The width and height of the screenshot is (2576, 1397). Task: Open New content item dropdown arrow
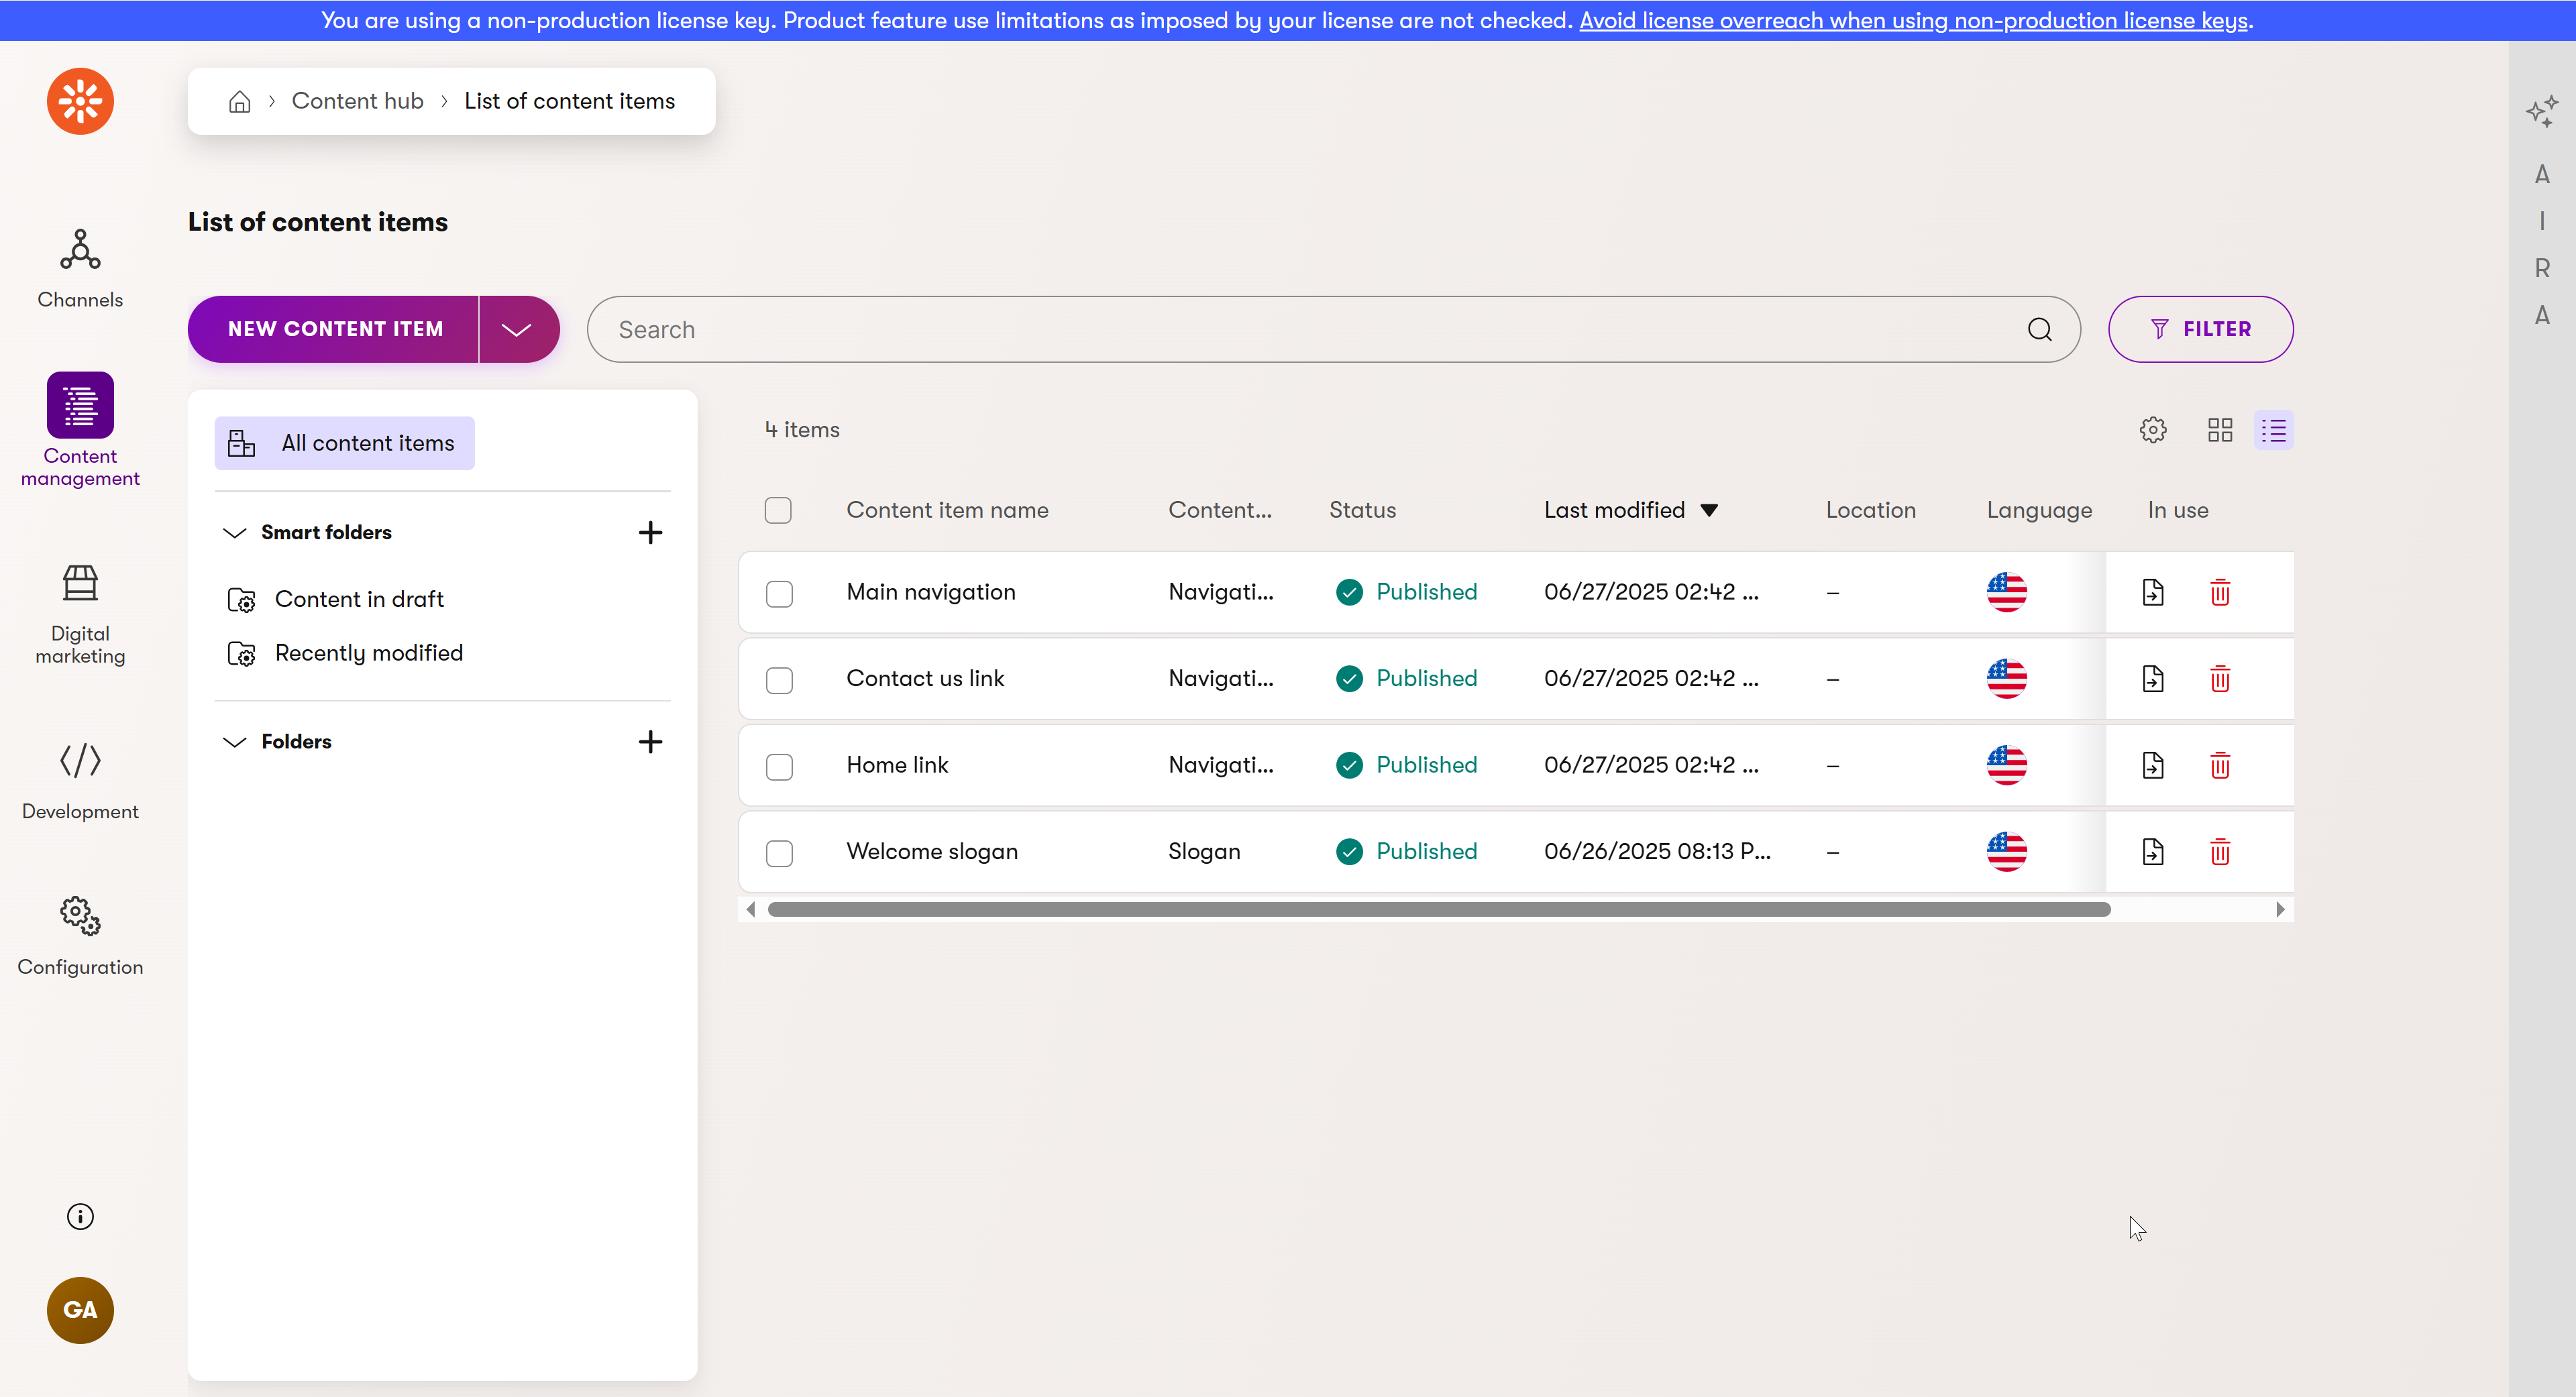(517, 329)
